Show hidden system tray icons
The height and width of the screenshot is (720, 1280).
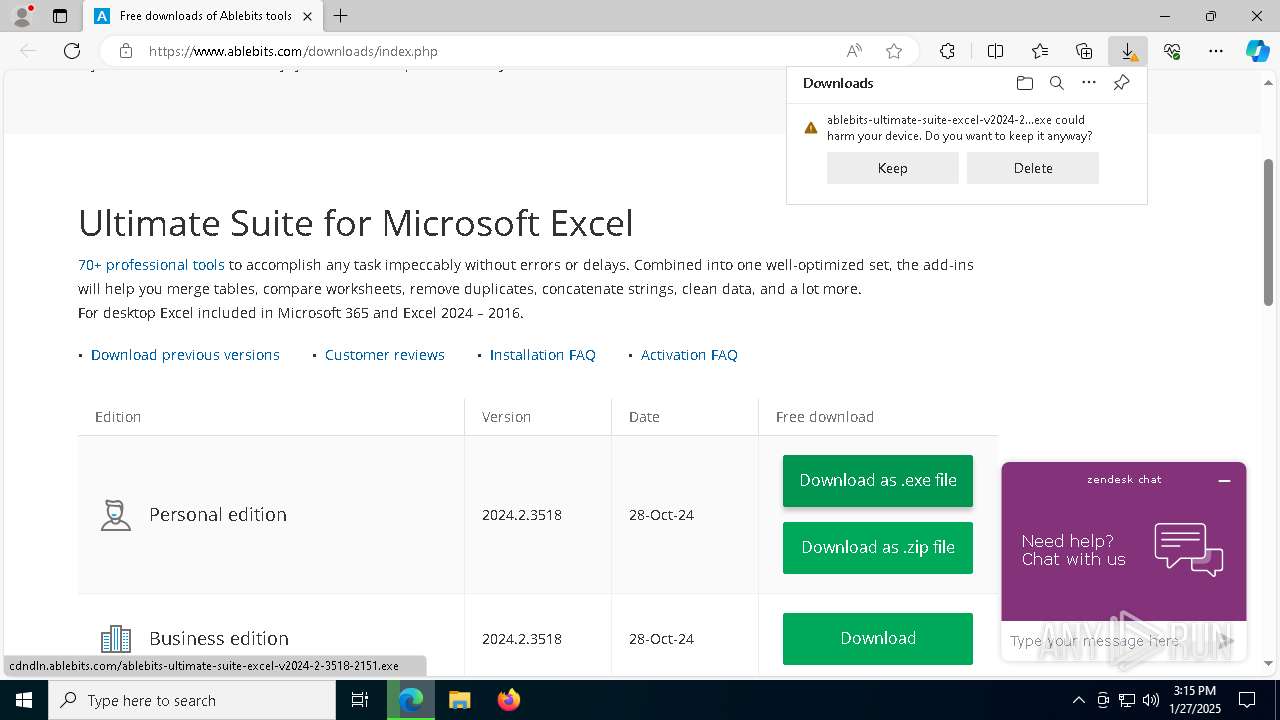[1078, 700]
